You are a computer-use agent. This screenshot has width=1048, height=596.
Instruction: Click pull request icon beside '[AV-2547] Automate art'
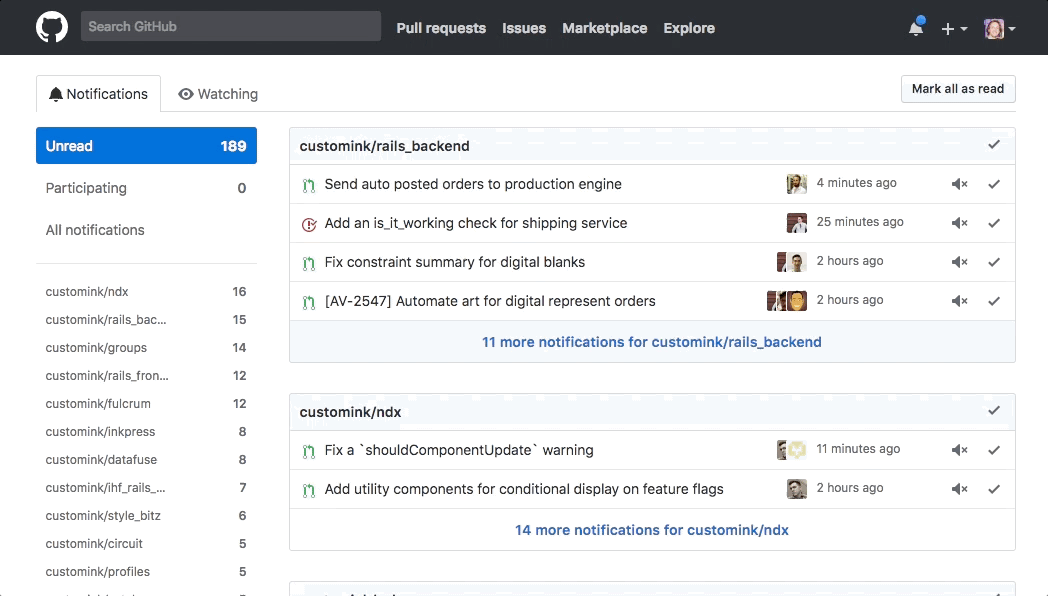point(309,302)
